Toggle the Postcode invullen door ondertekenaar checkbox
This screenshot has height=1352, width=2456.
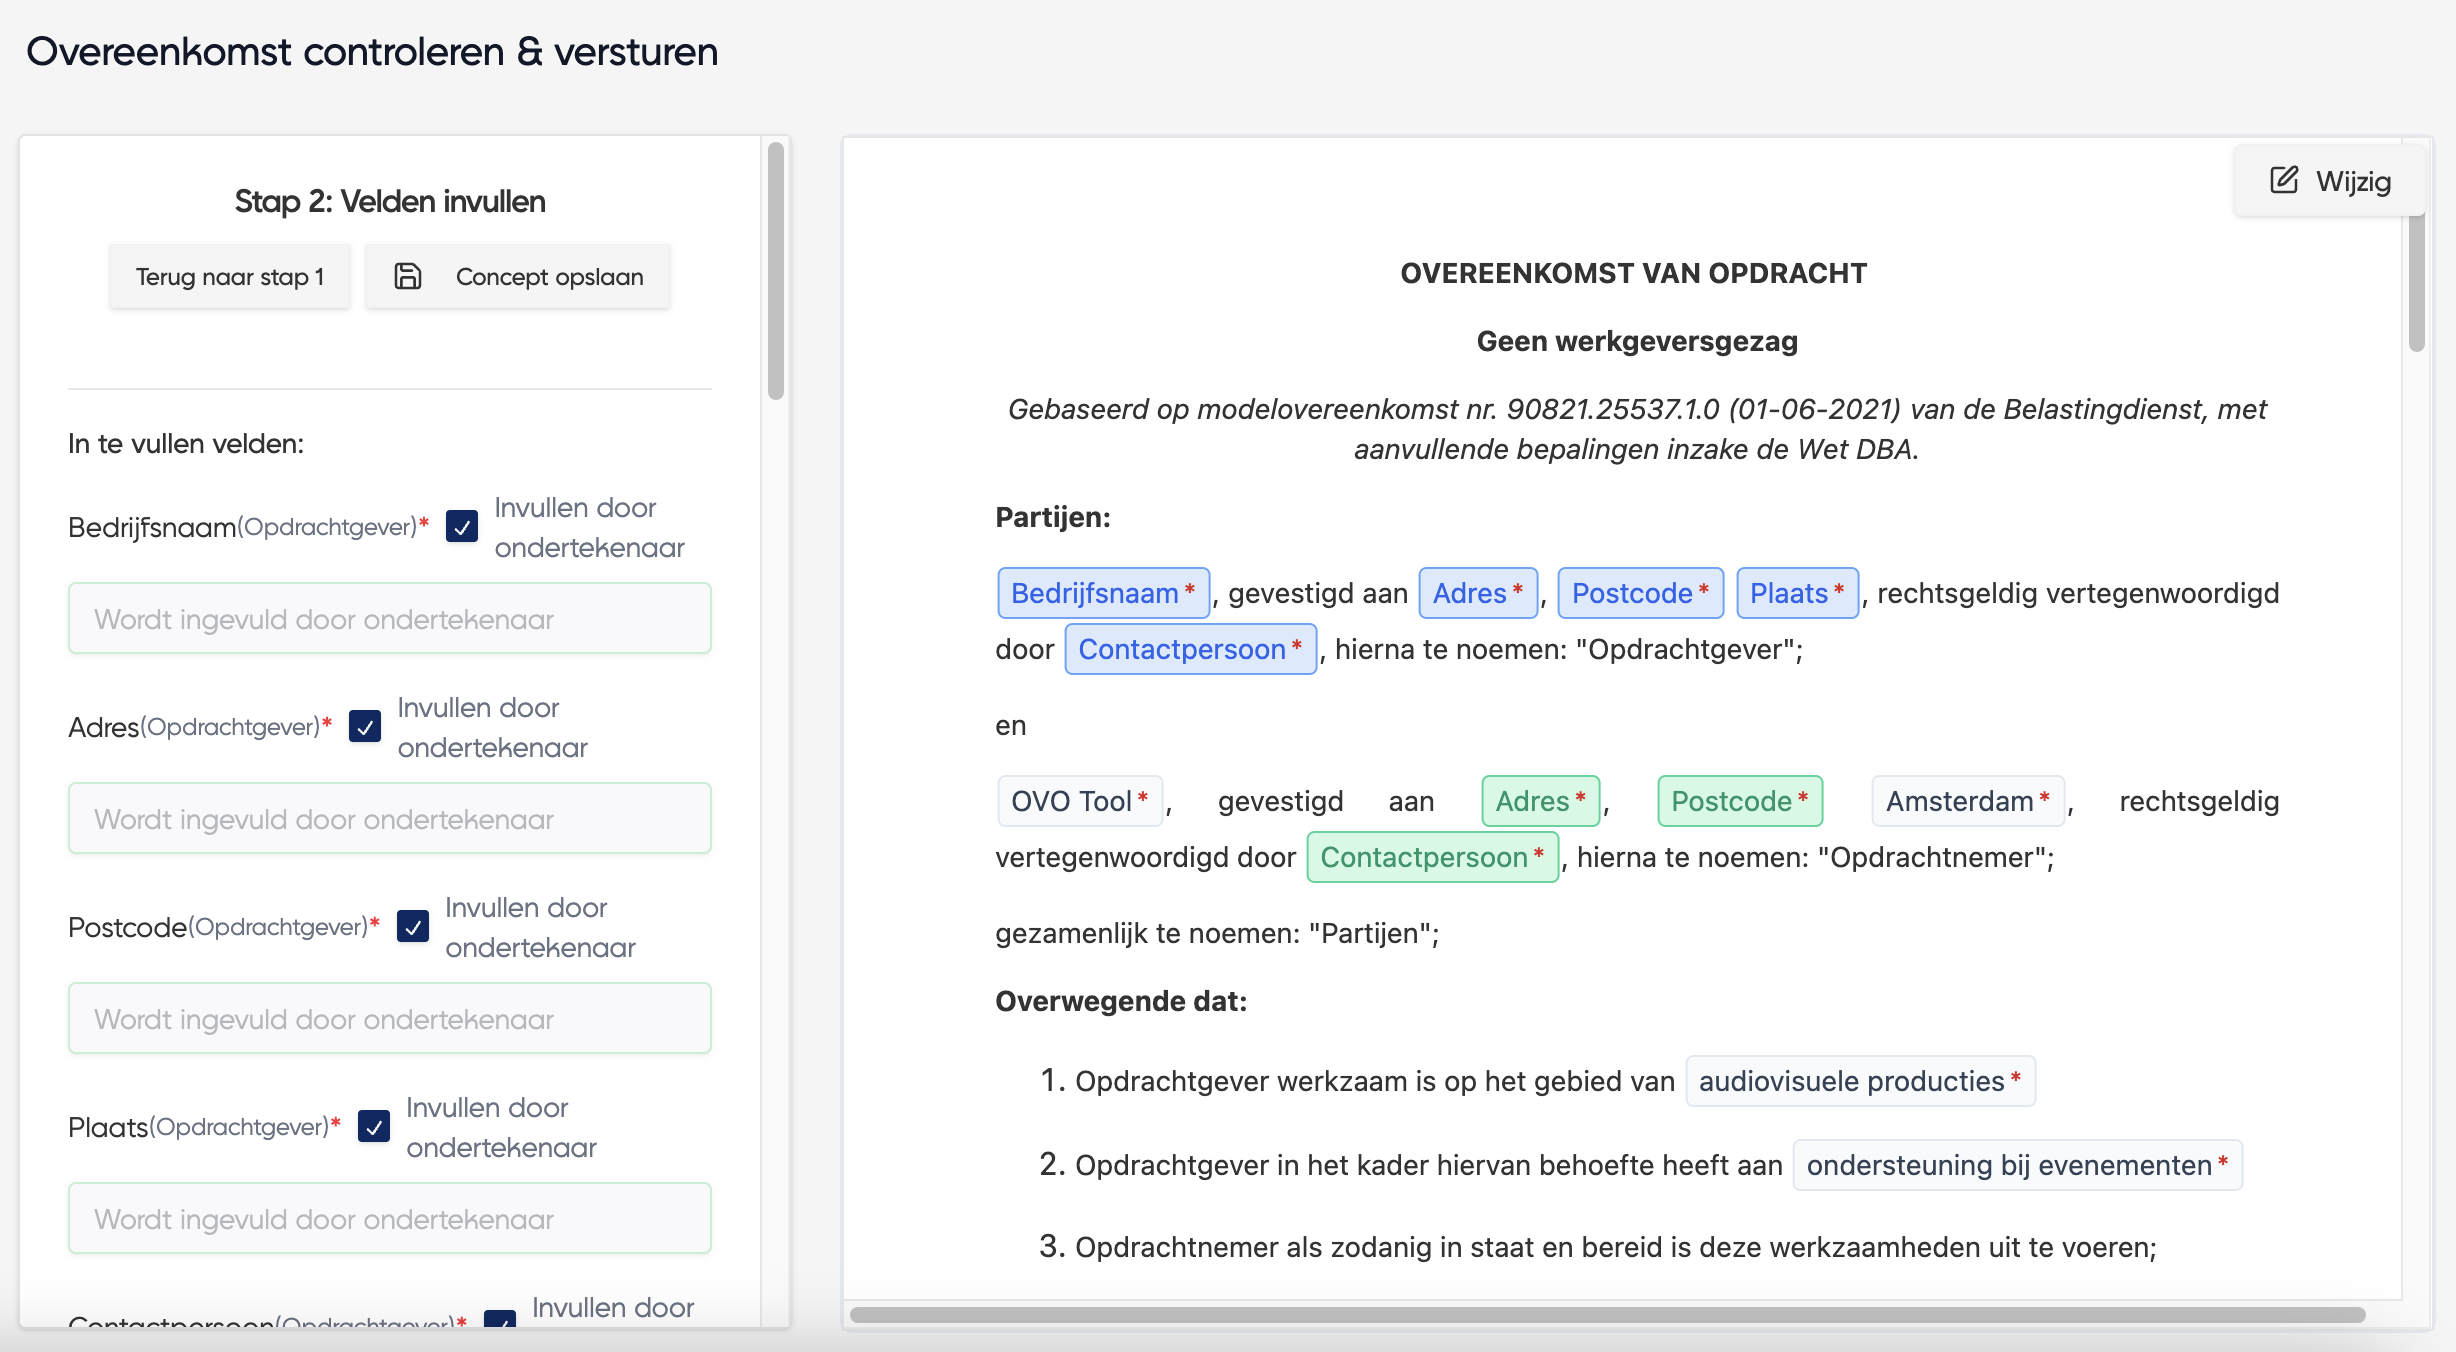tap(413, 926)
